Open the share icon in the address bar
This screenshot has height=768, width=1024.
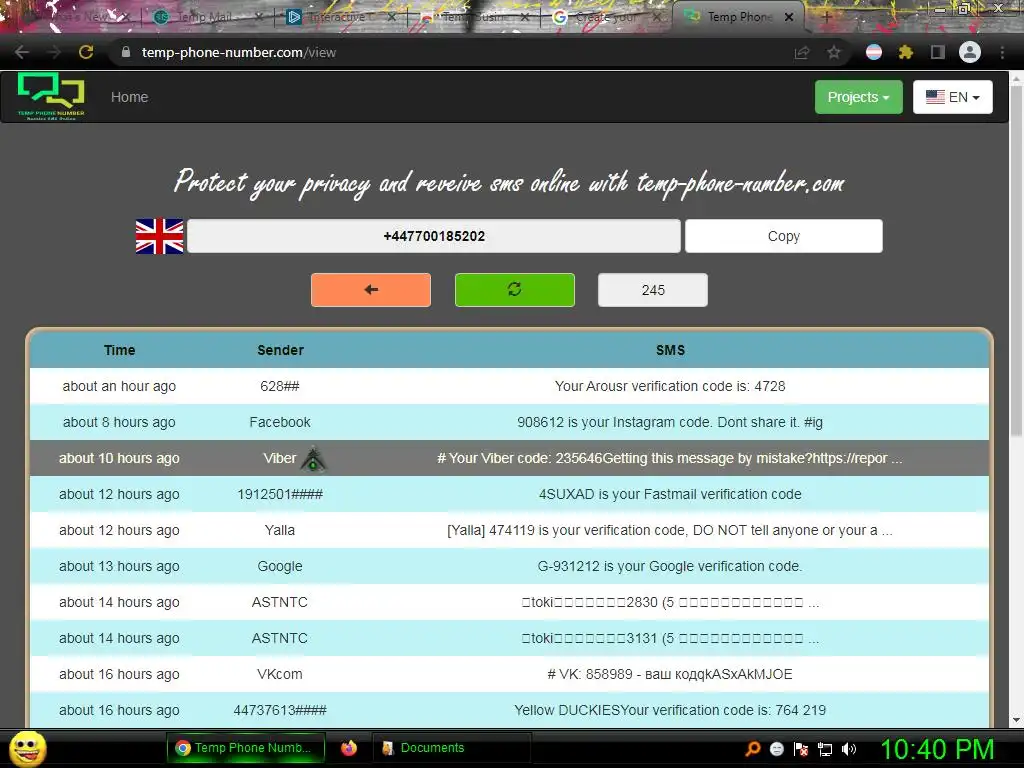tap(802, 52)
